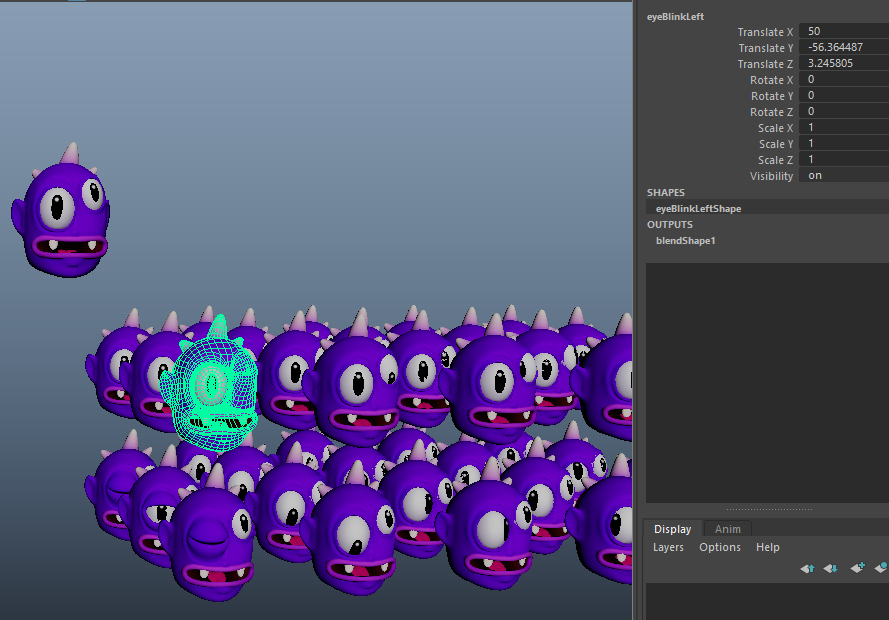Click the Translate Z value field
Image resolution: width=889 pixels, height=620 pixels.
(844, 64)
